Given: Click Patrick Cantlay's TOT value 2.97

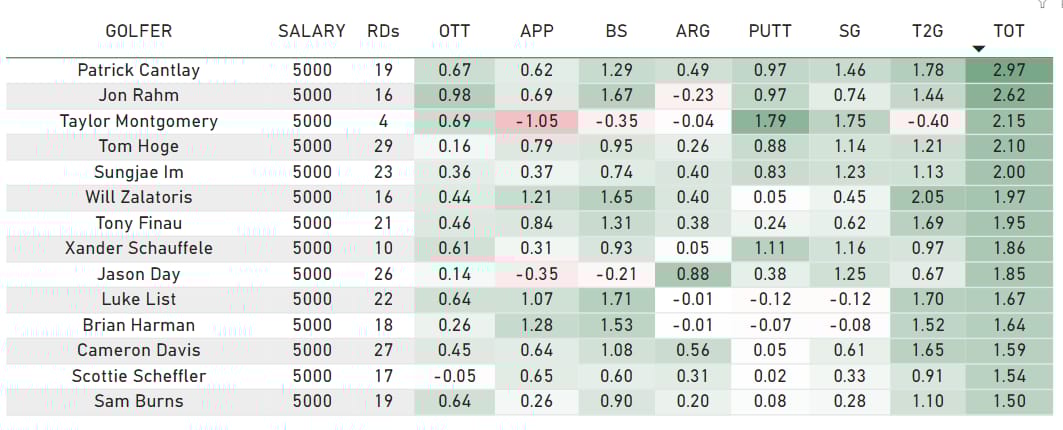Looking at the screenshot, I should click(x=1006, y=70).
